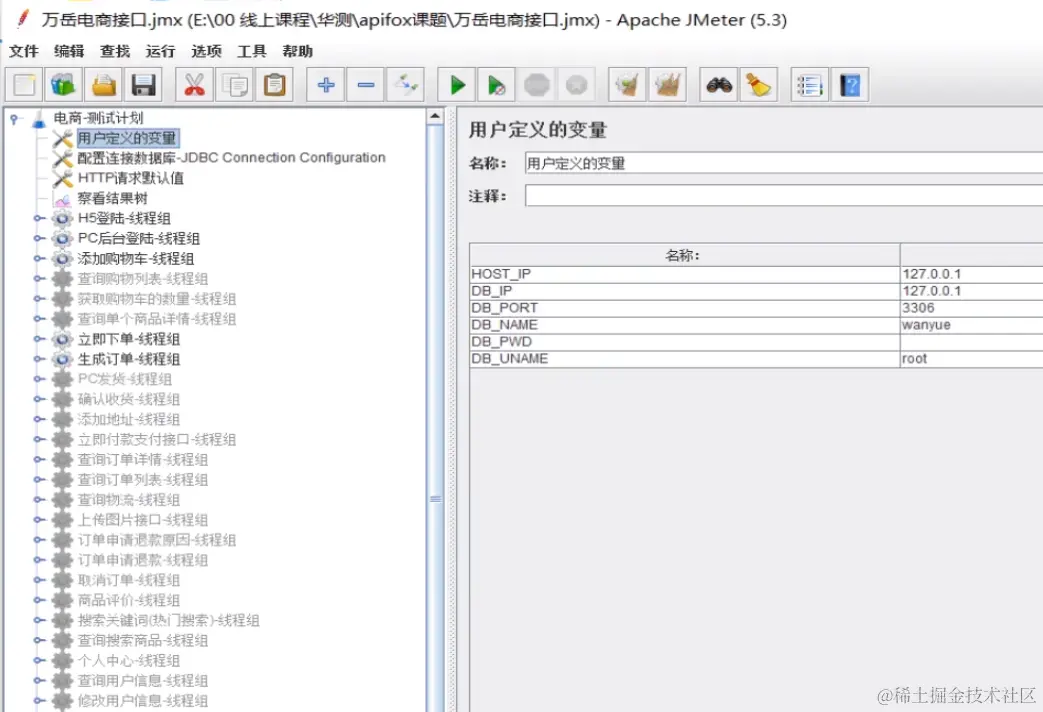The width and height of the screenshot is (1043, 712).
Task: Click the New test plan icon
Action: (25, 85)
